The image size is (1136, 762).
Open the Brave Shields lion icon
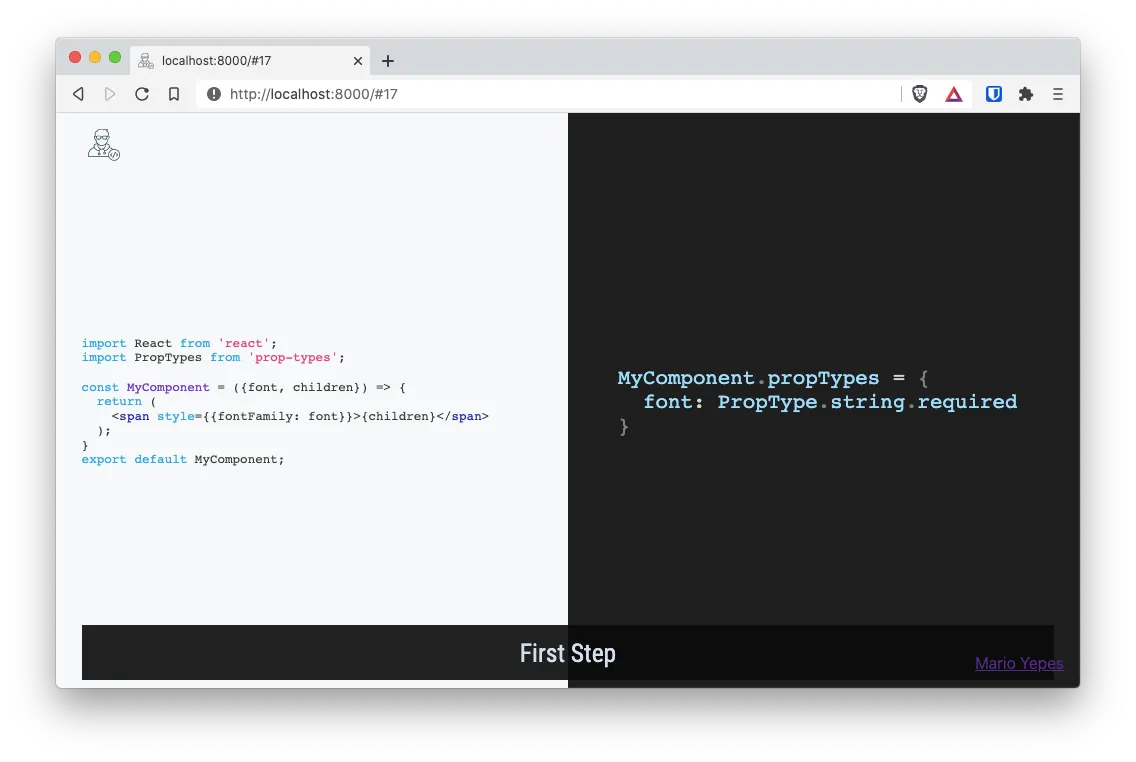(x=919, y=94)
